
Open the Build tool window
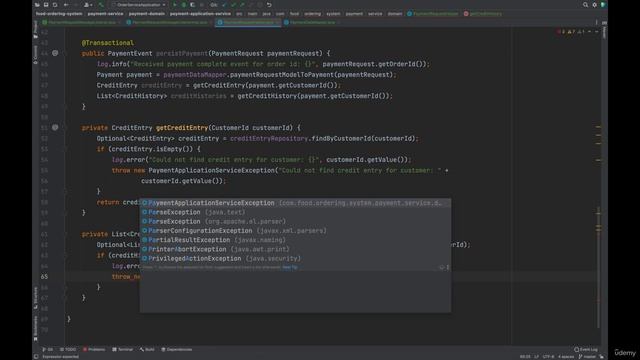[x=147, y=349]
